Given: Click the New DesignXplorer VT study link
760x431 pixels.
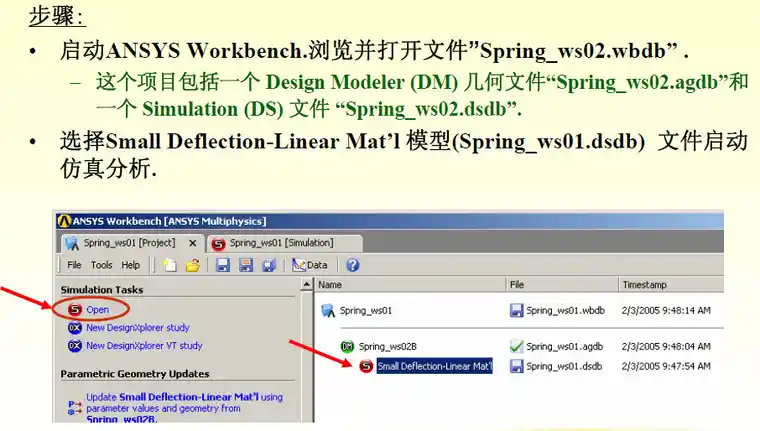Looking at the screenshot, I should point(144,346).
